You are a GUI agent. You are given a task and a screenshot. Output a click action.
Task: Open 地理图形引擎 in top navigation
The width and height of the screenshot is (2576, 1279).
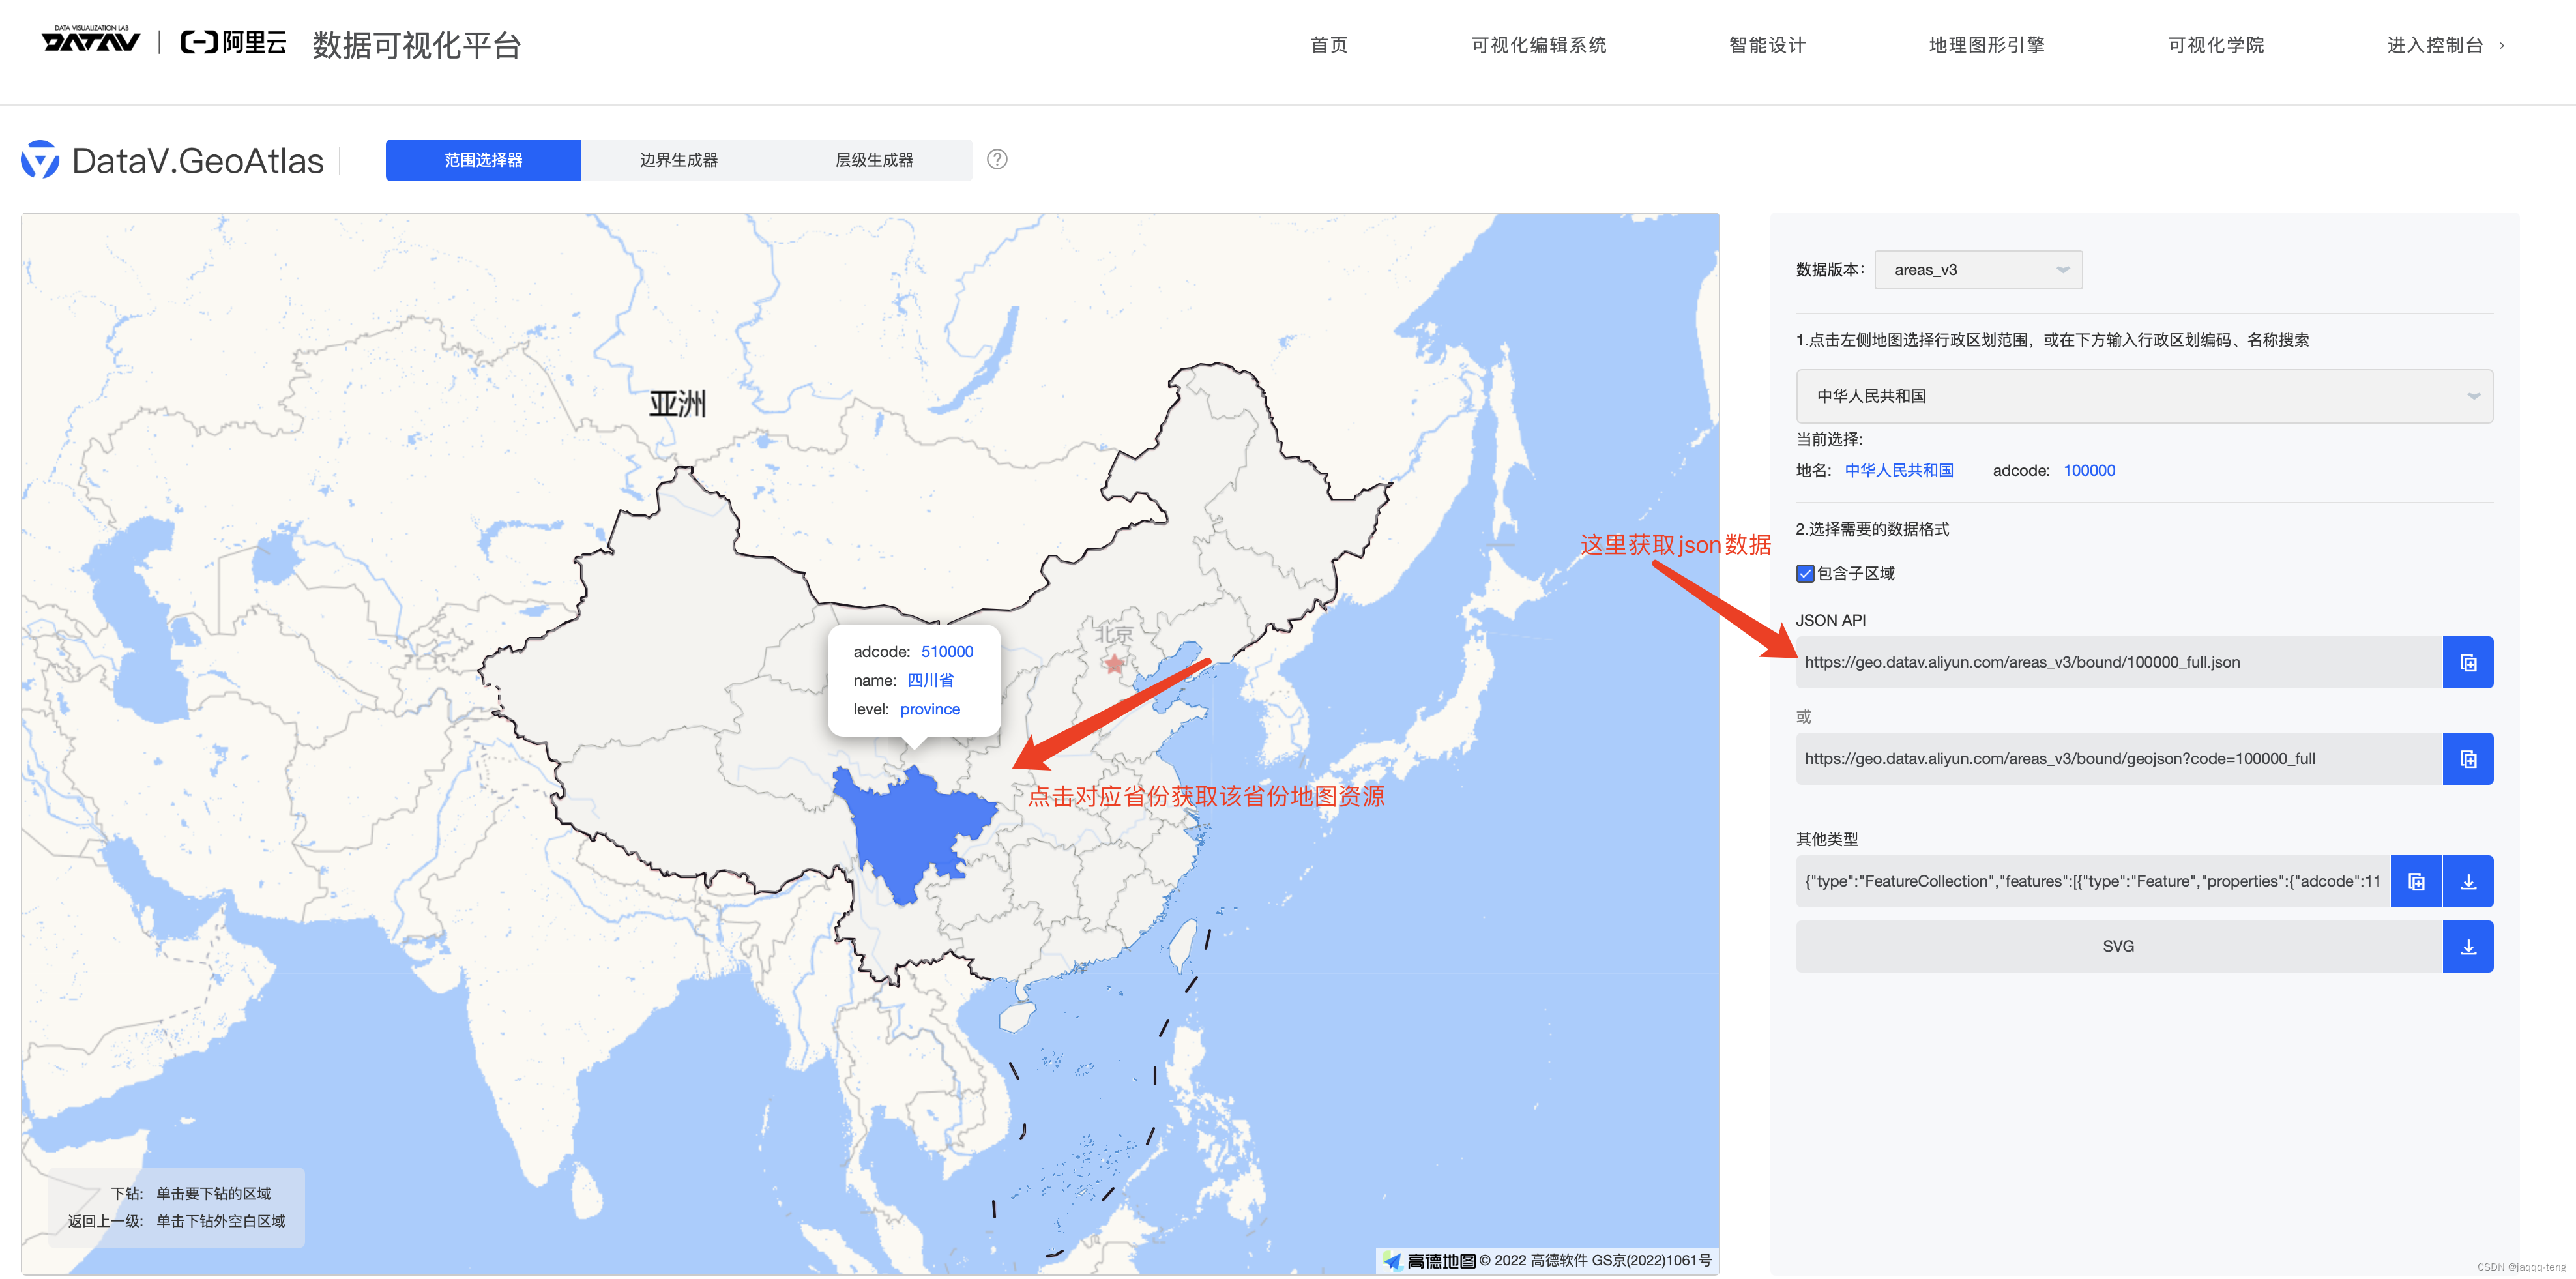1986,45
